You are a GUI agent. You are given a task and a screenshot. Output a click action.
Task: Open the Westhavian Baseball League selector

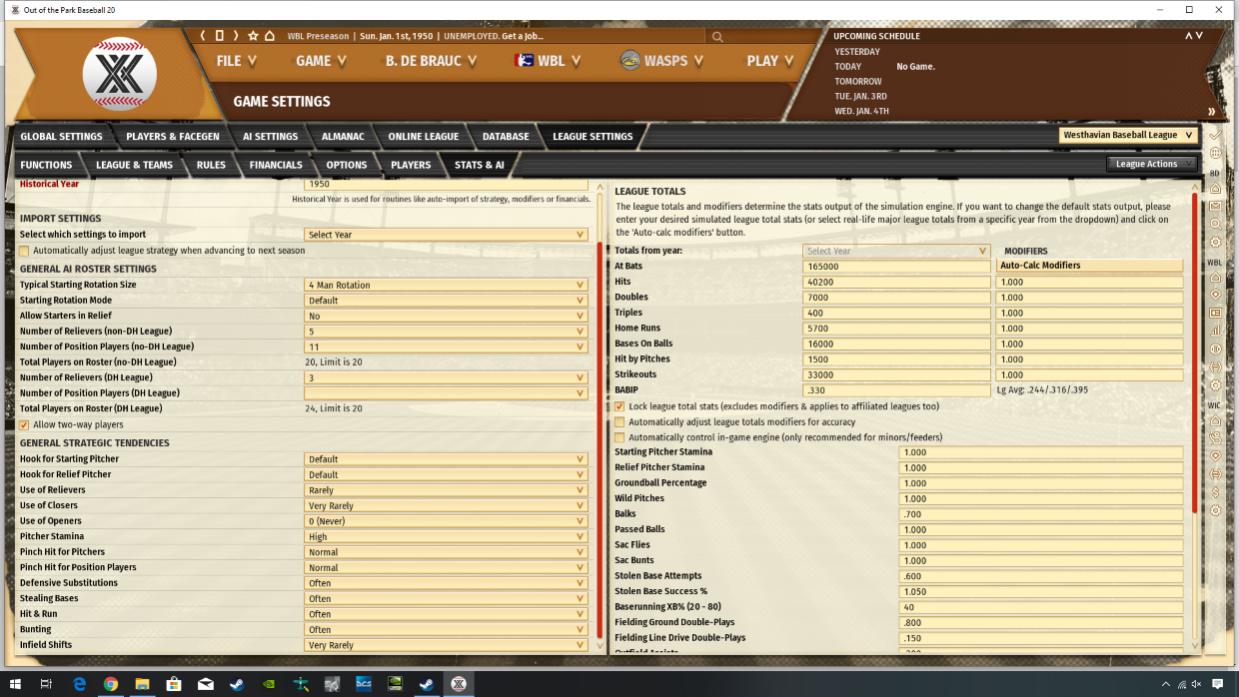tap(1127, 134)
